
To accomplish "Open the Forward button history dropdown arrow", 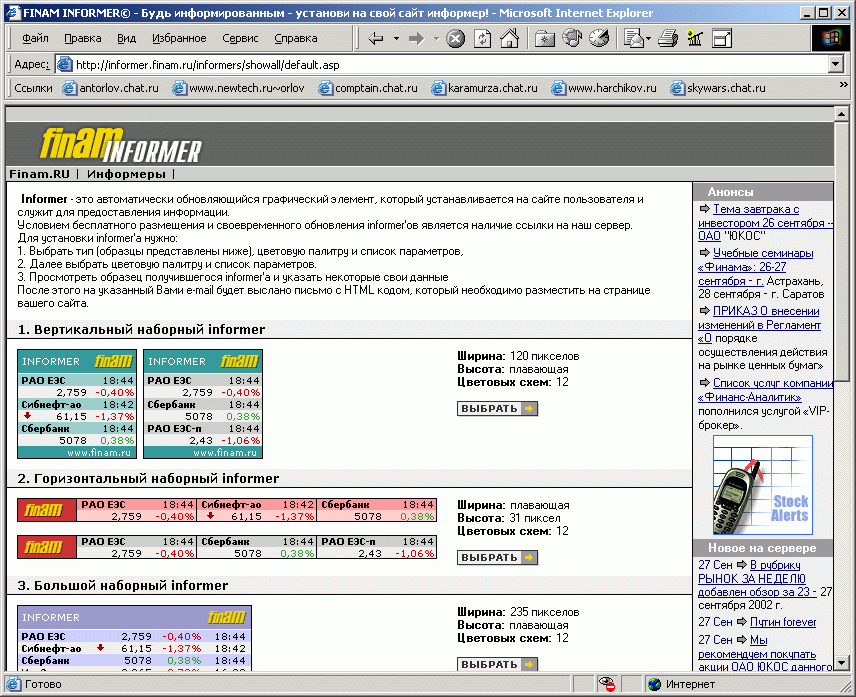I will coord(436,39).
